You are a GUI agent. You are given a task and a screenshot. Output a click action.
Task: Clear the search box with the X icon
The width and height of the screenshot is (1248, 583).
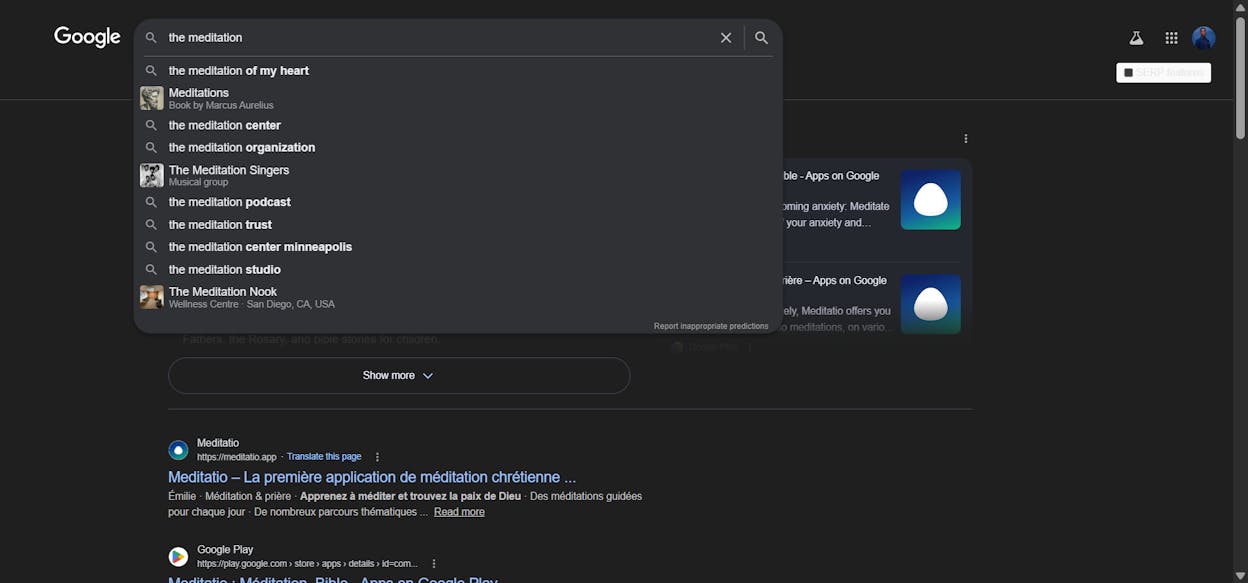click(726, 38)
